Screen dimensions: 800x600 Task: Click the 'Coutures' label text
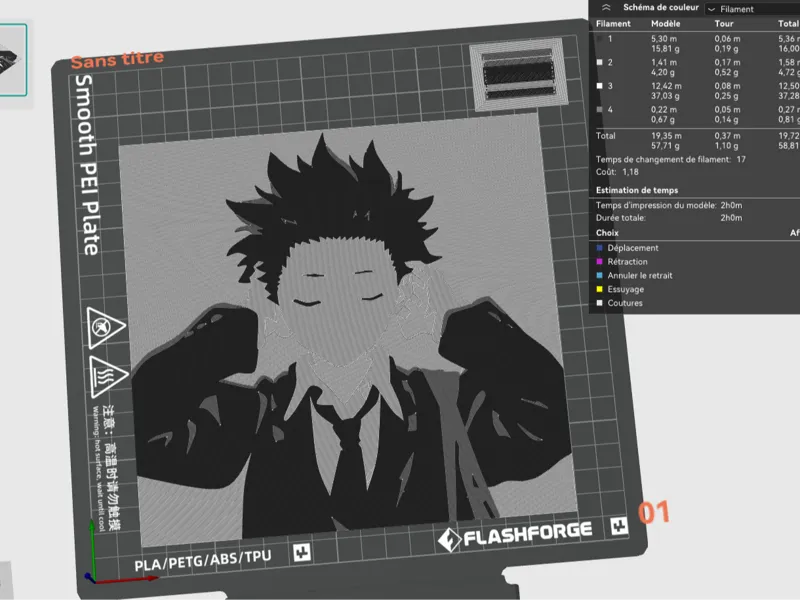click(x=624, y=303)
